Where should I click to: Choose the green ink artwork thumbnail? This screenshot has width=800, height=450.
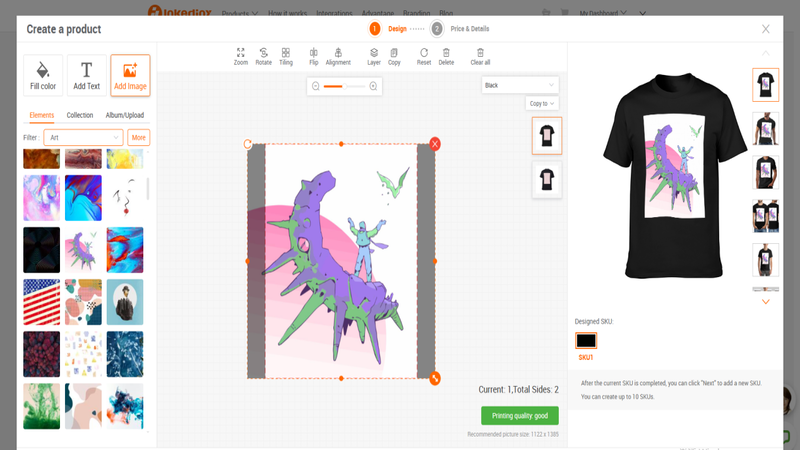(x=41, y=406)
